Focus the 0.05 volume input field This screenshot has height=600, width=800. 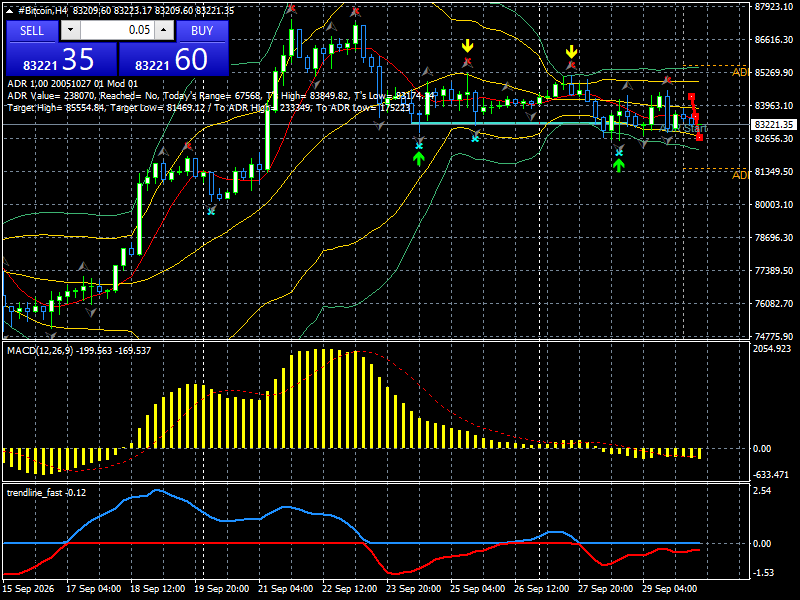[117, 31]
